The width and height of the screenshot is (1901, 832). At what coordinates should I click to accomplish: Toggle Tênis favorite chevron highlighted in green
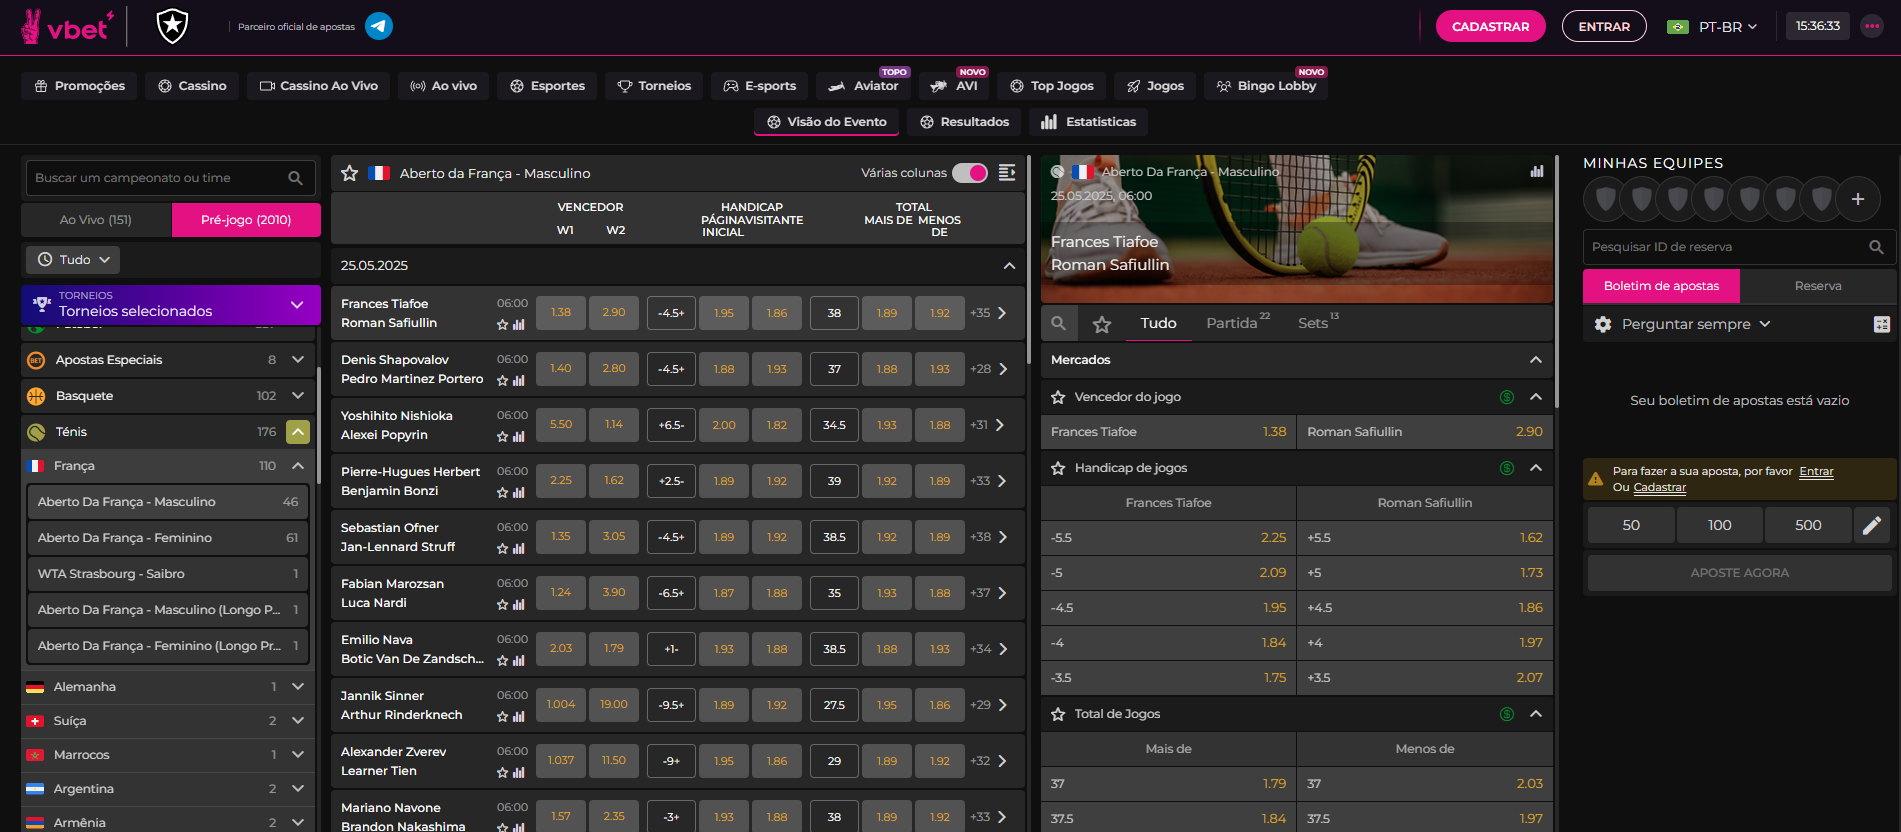click(298, 432)
